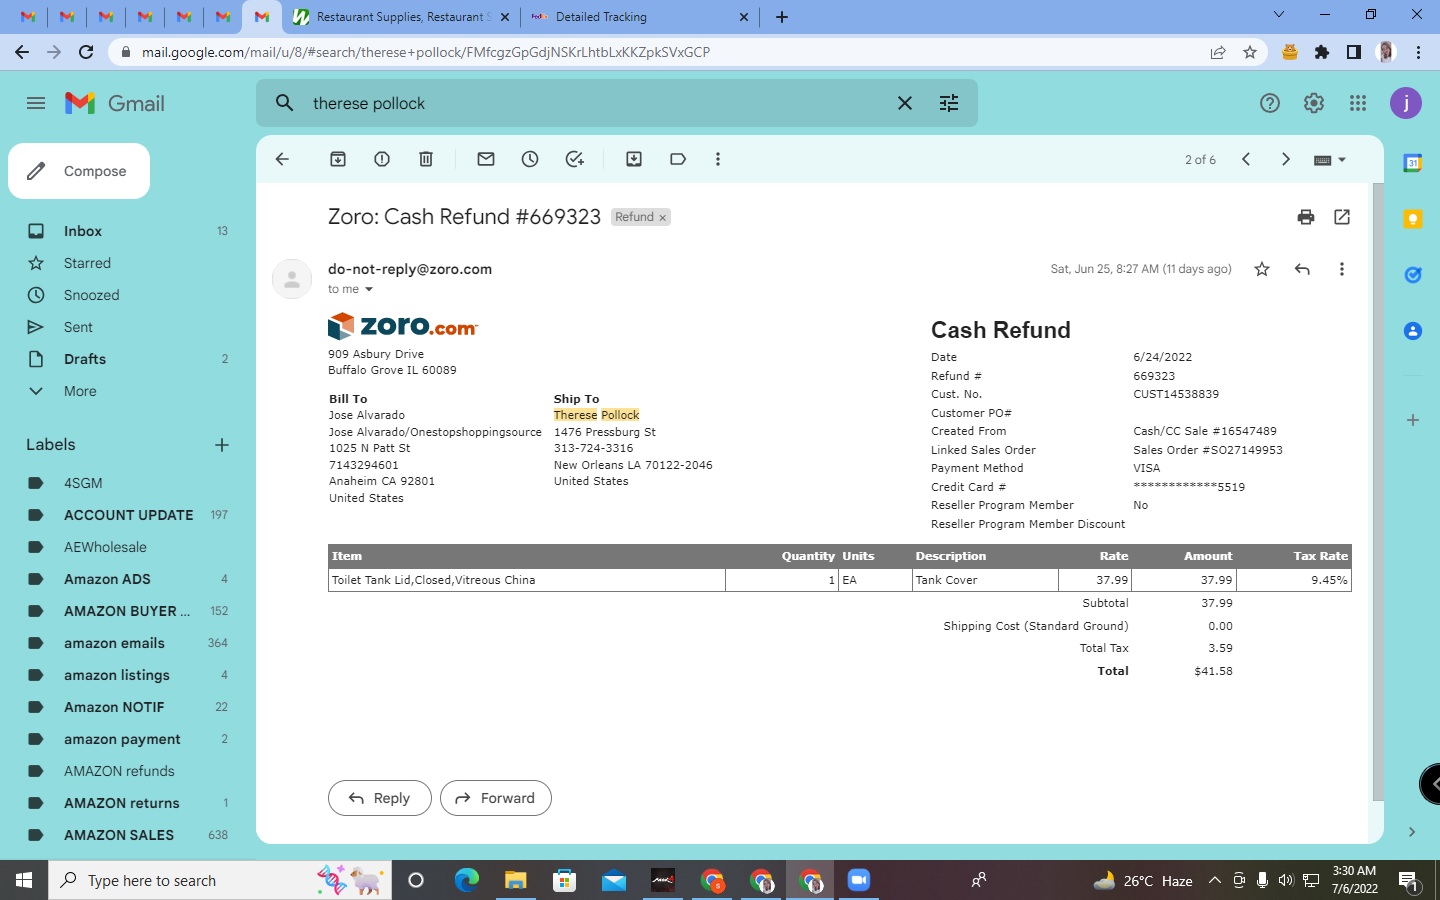
Task: Click the Reply button below email
Action: tap(379, 798)
